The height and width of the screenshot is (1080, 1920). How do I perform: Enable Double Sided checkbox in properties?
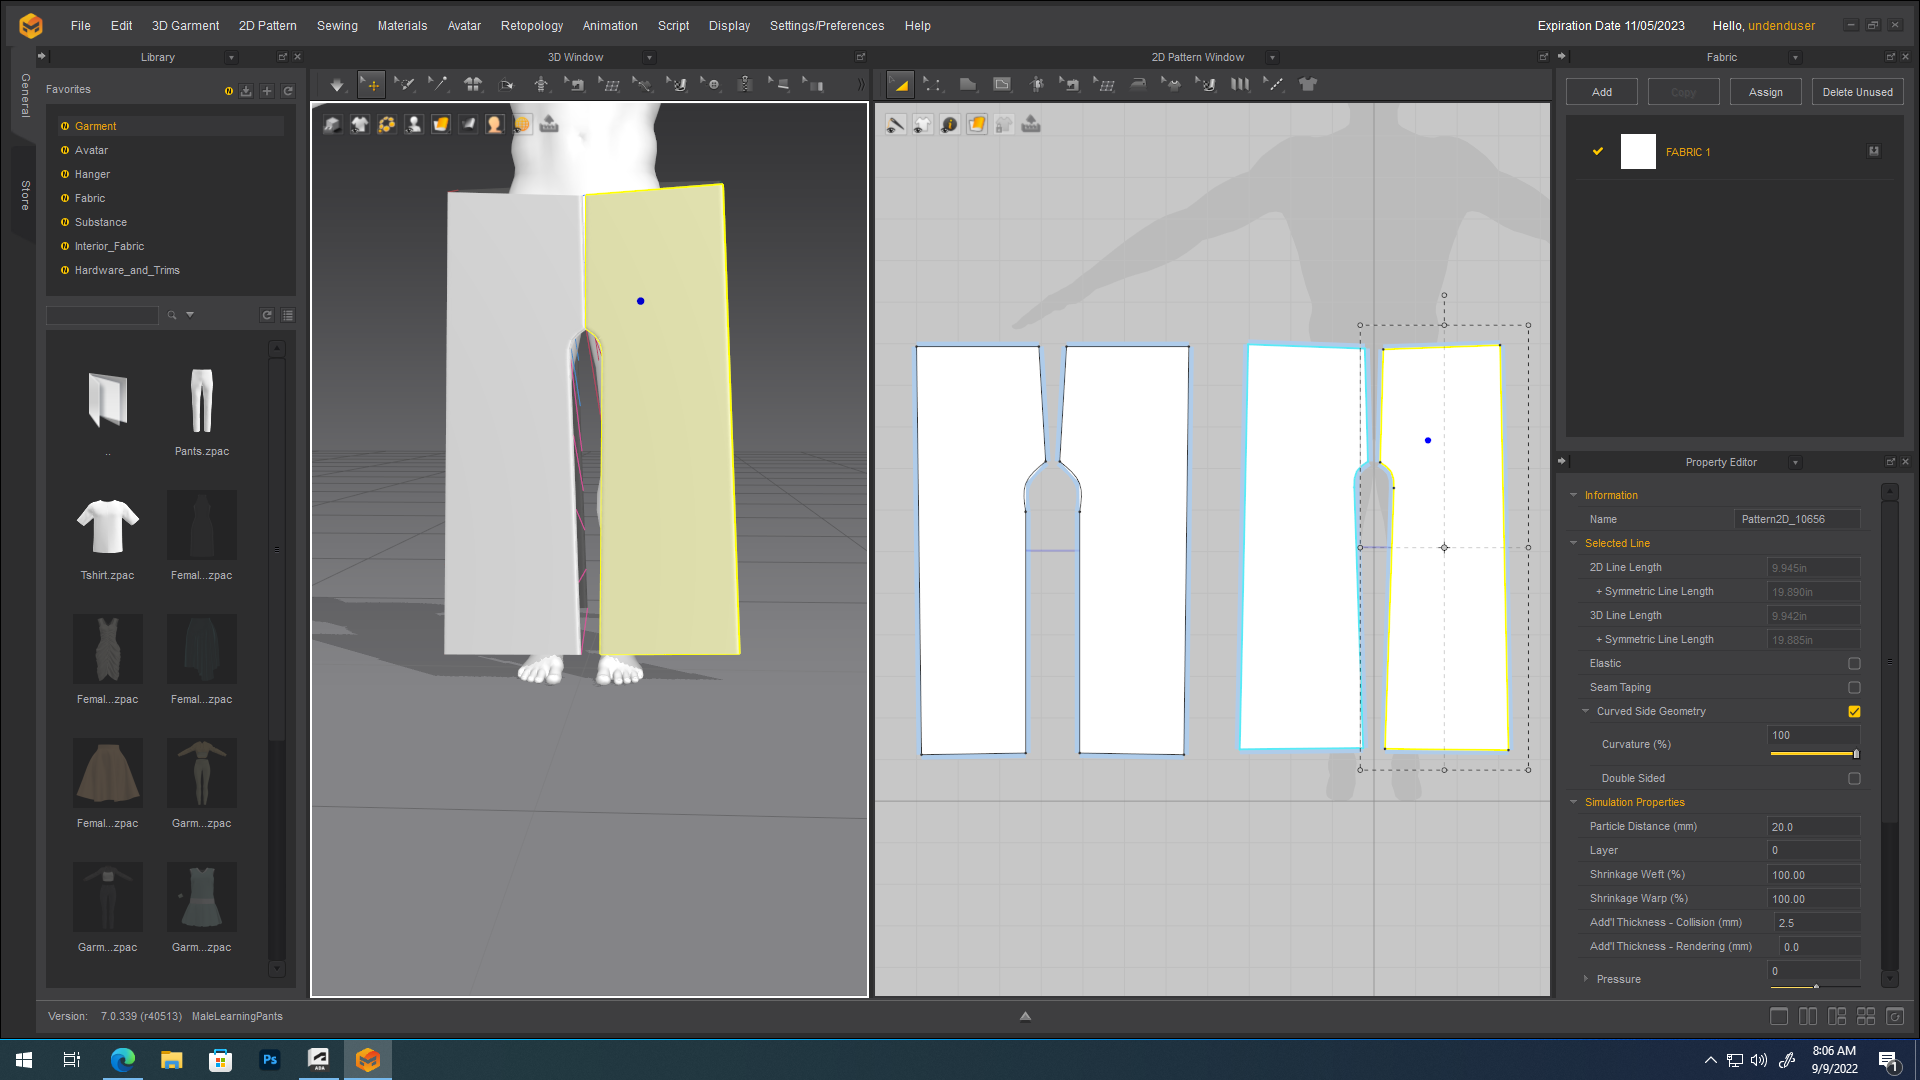1855,778
